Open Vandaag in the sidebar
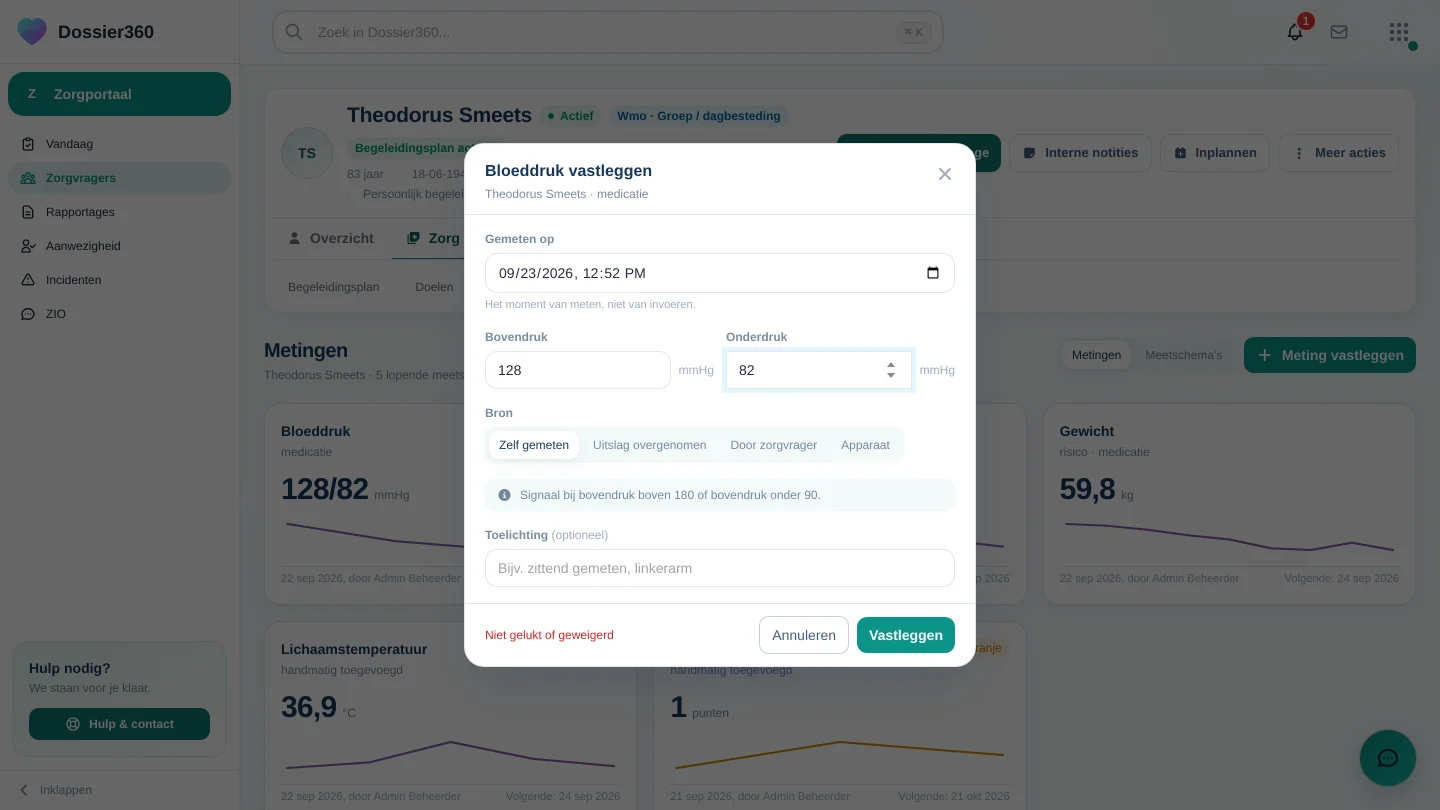Viewport: 1440px width, 810px height. (119, 144)
